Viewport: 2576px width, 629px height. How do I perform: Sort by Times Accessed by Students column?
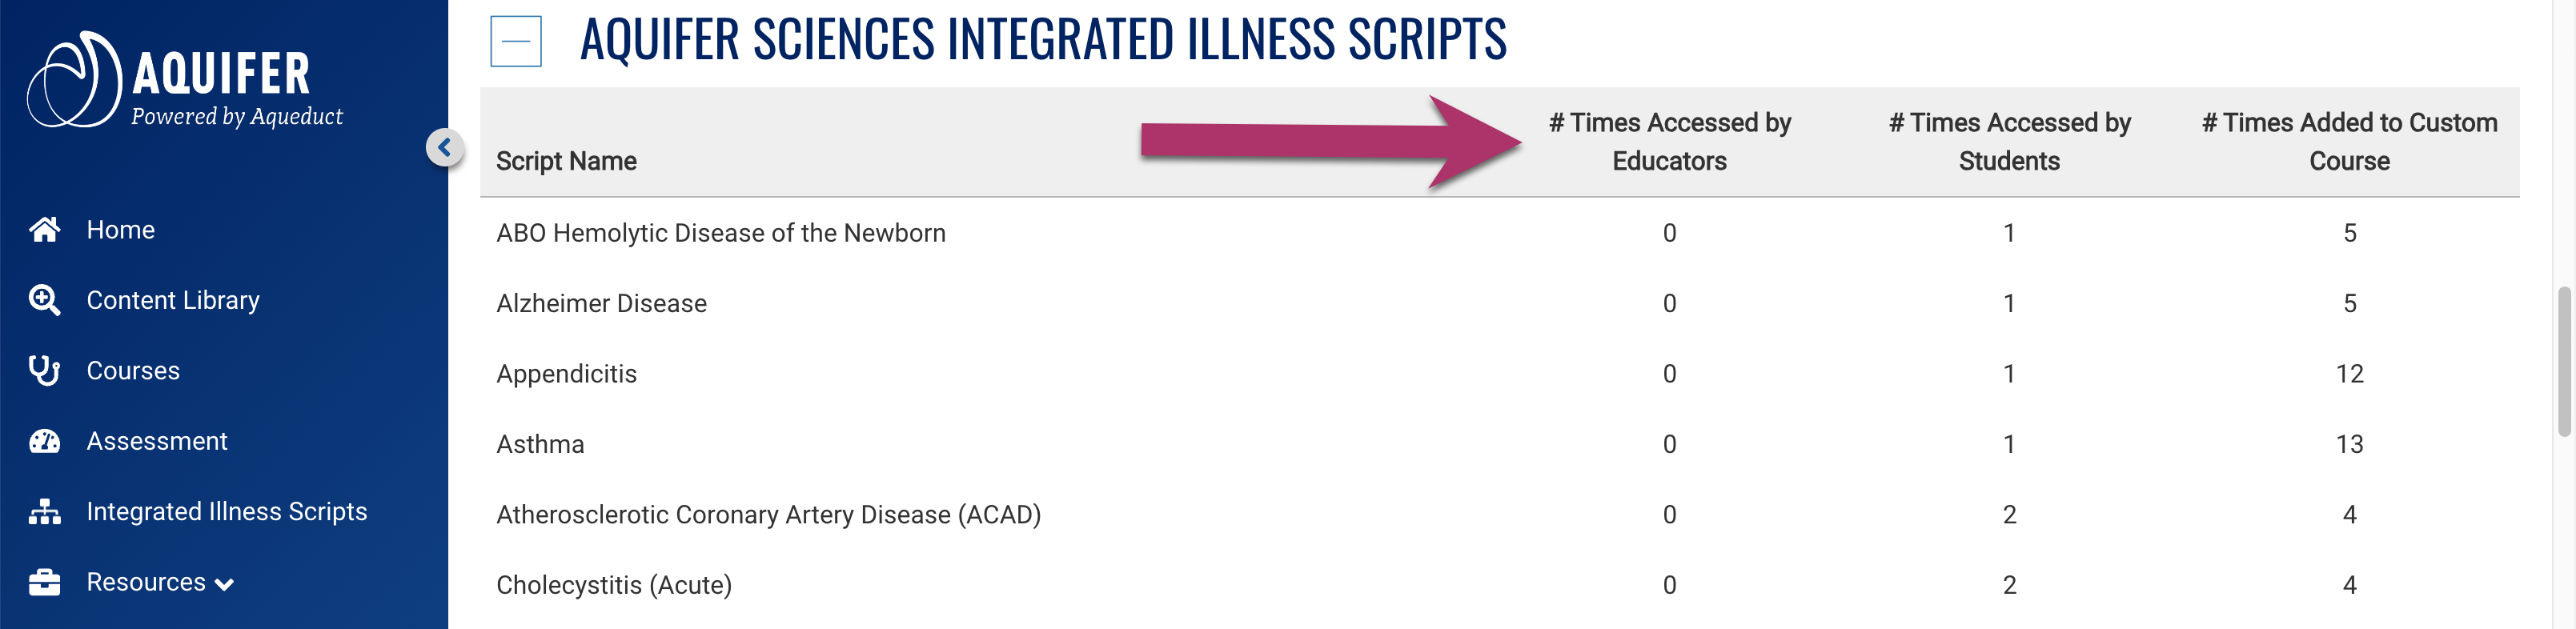2009,142
